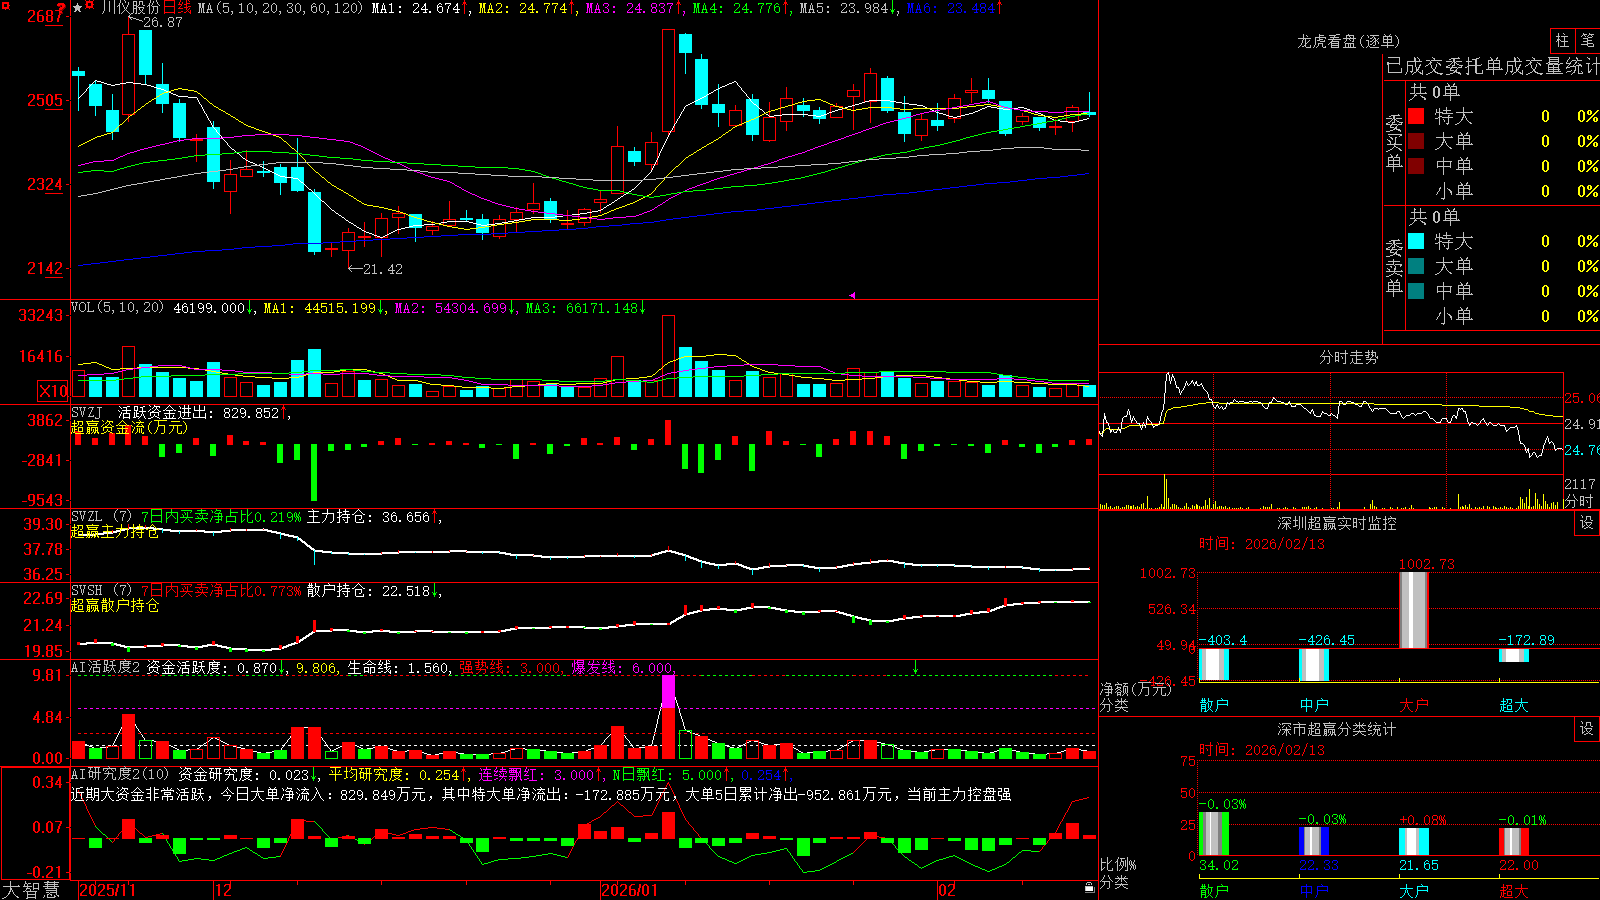The width and height of the screenshot is (1600, 900).
Task: Click the 活跃资金进出: 829.852 value
Action: tap(199, 413)
